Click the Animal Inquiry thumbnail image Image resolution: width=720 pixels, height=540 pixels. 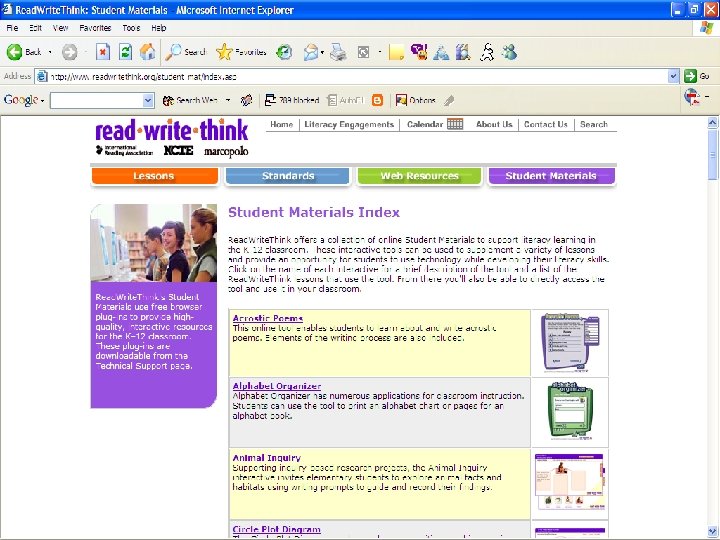pos(570,482)
